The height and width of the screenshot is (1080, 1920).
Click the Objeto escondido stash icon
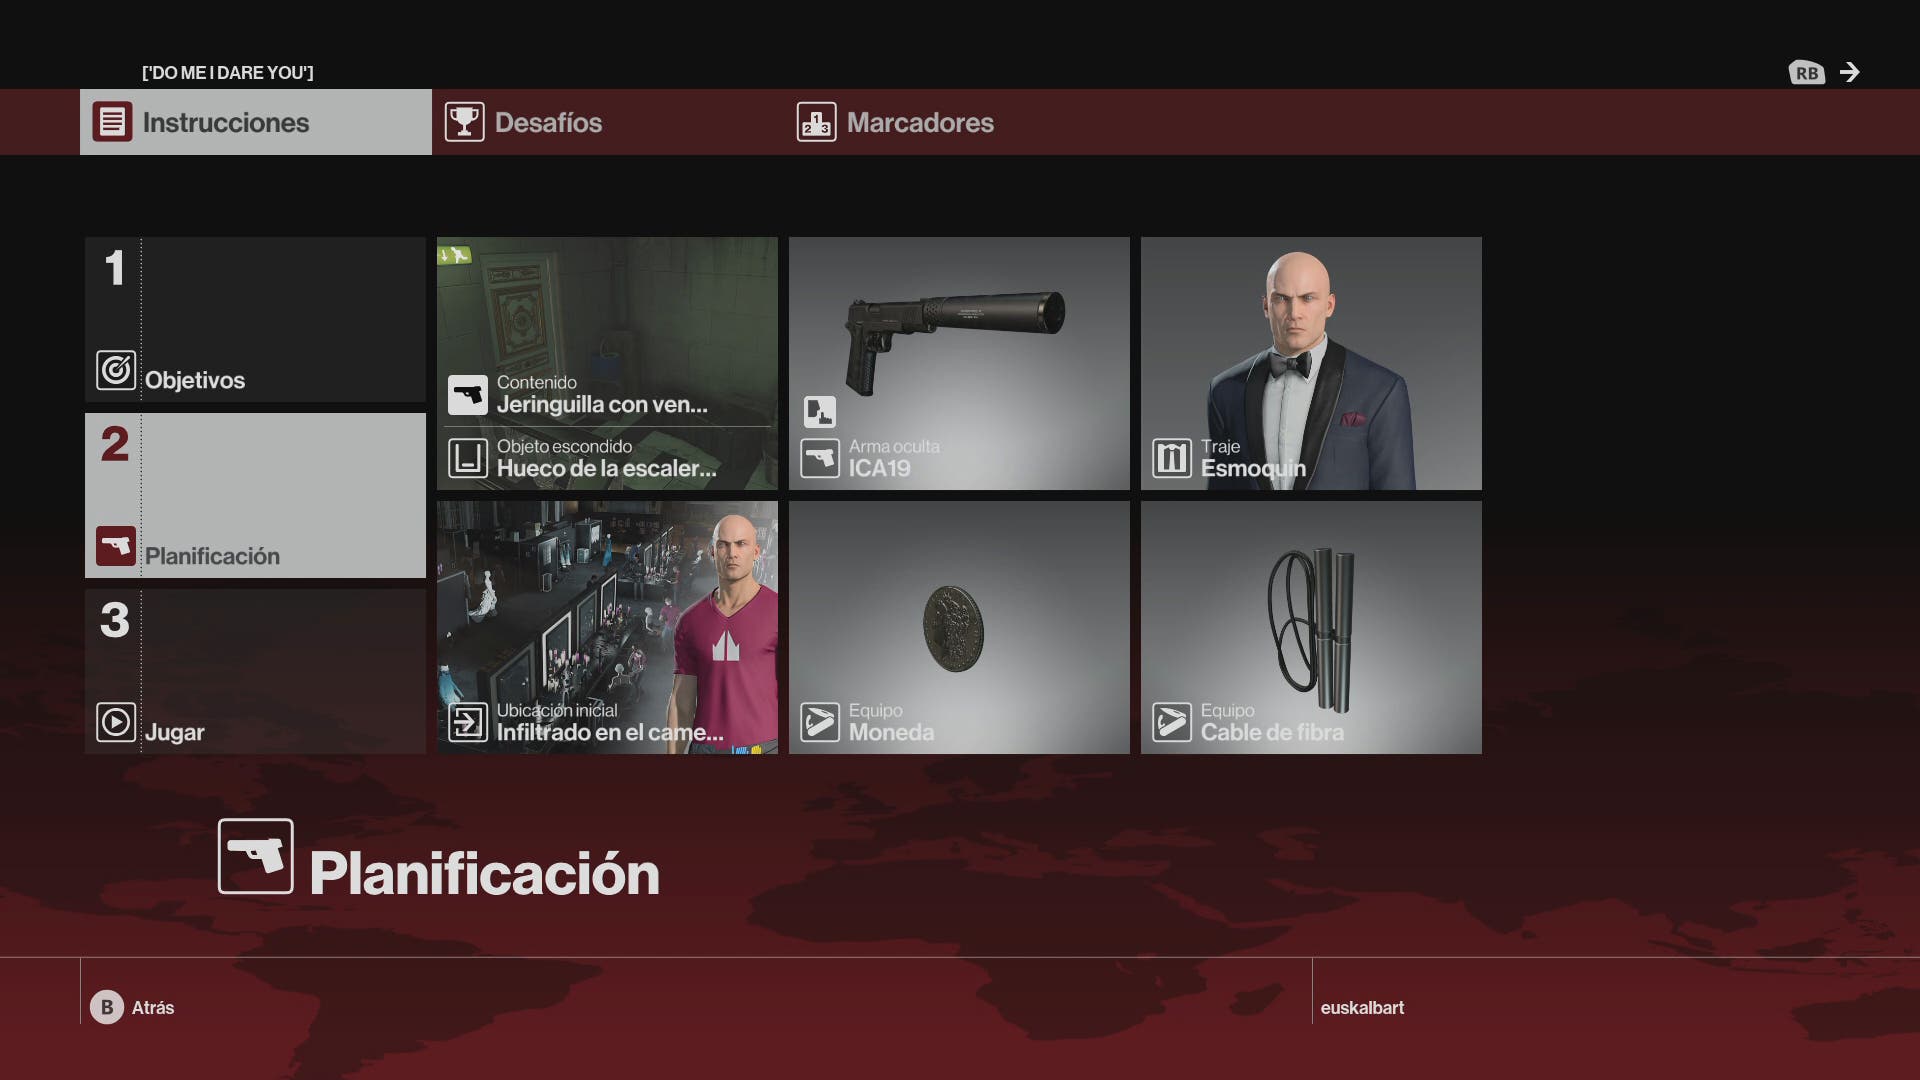coord(467,458)
